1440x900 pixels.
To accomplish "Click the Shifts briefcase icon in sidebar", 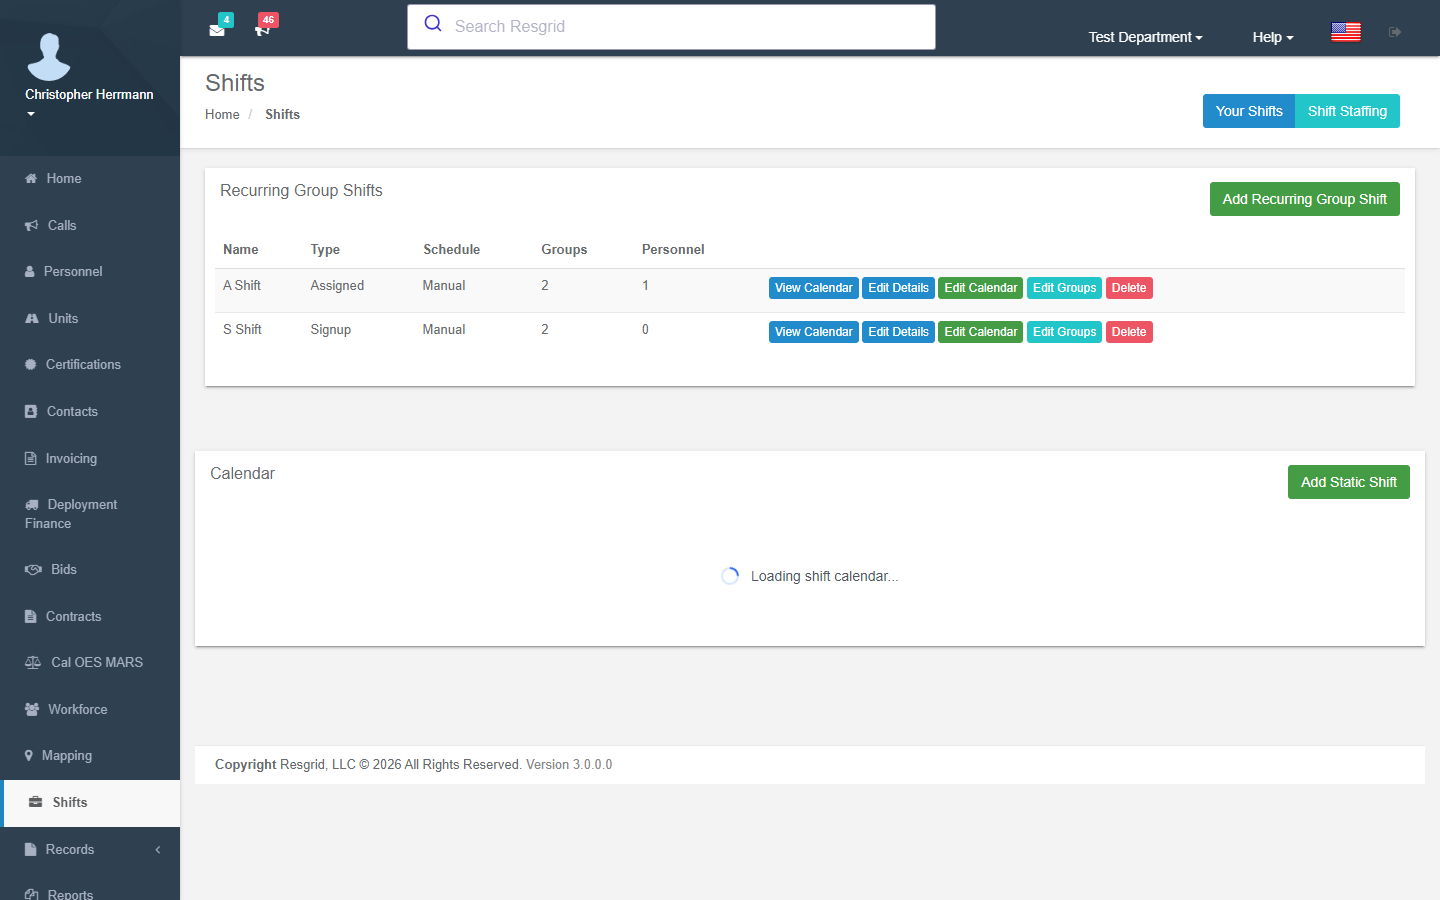I will pyautogui.click(x=36, y=802).
